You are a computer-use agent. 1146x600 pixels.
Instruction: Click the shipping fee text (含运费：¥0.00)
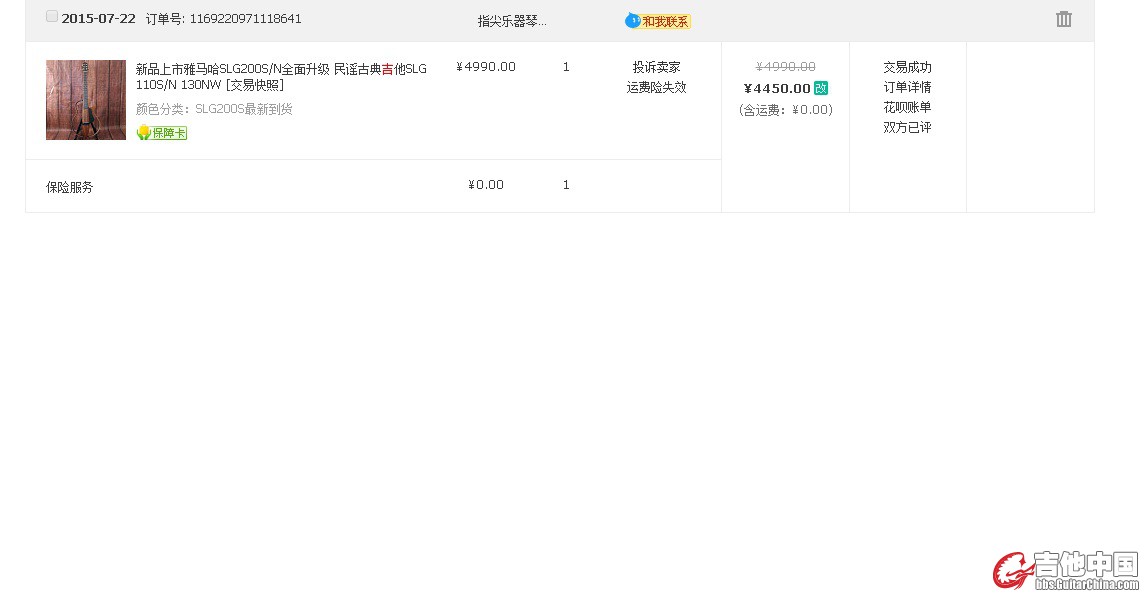pos(786,110)
